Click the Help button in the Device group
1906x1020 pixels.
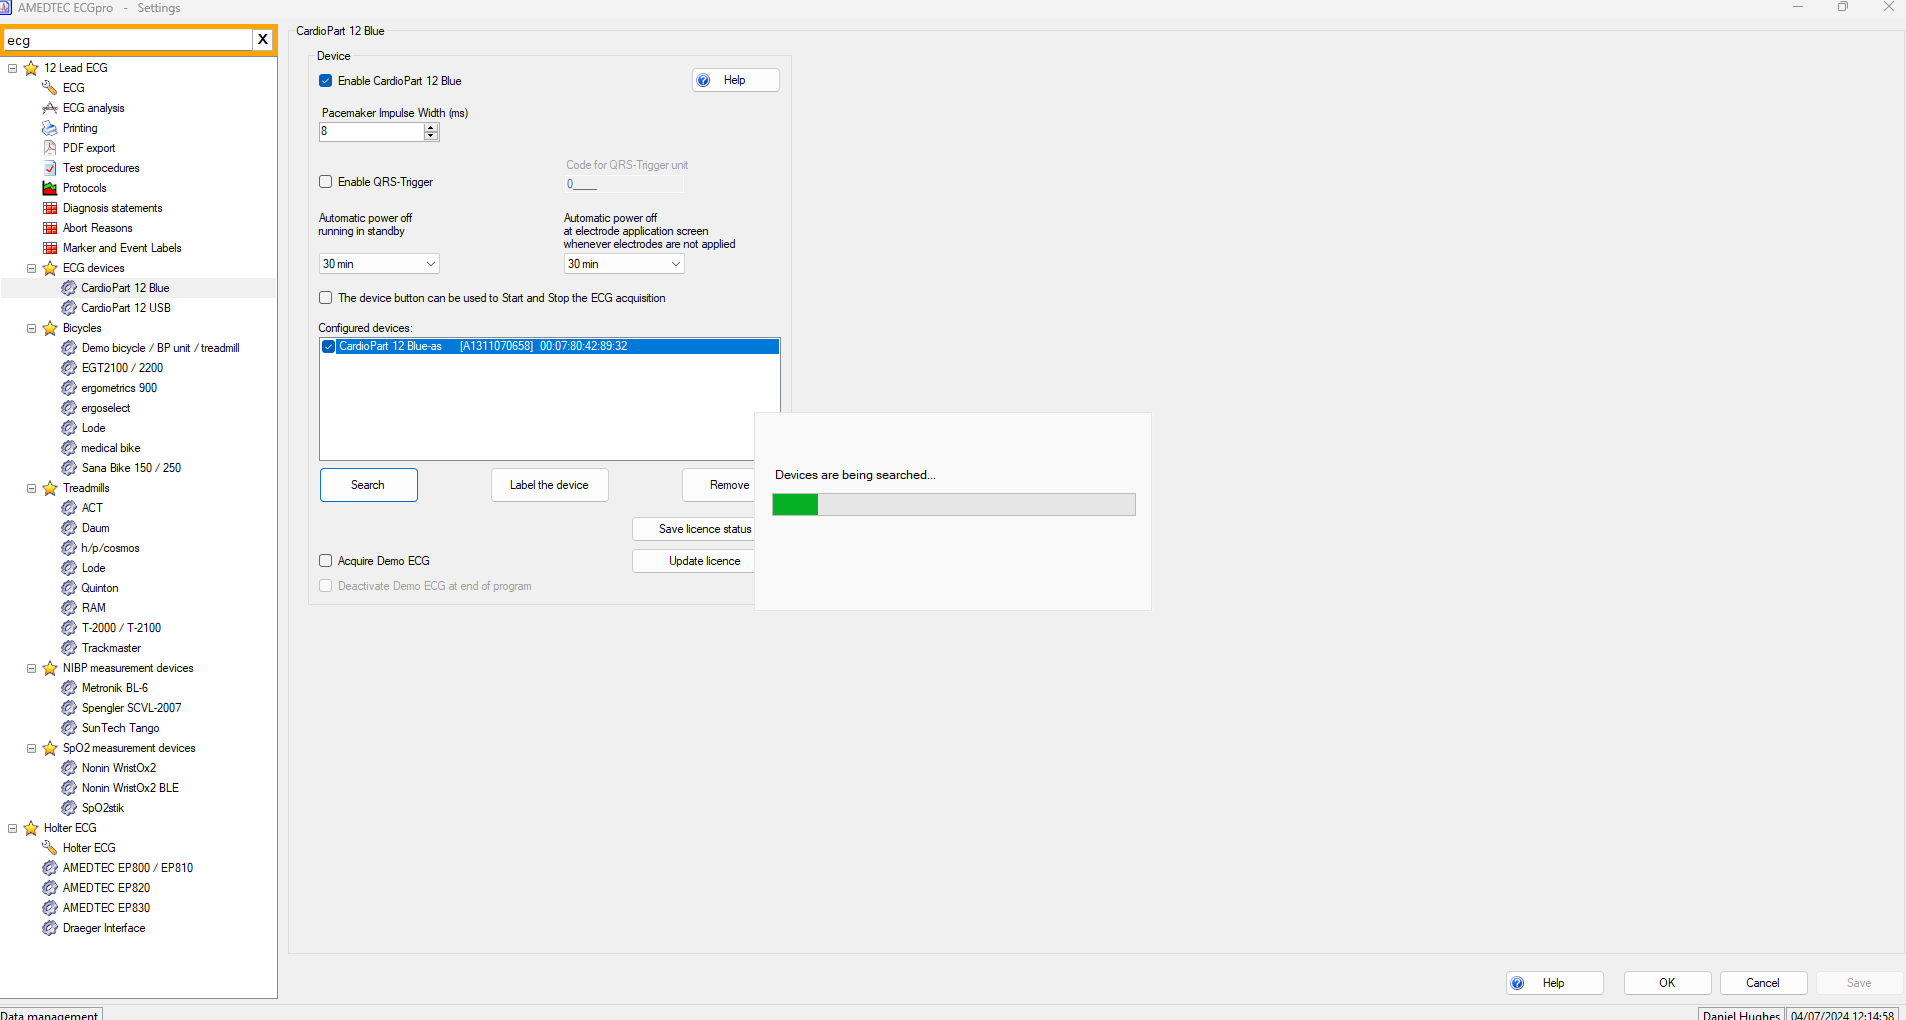tap(736, 80)
